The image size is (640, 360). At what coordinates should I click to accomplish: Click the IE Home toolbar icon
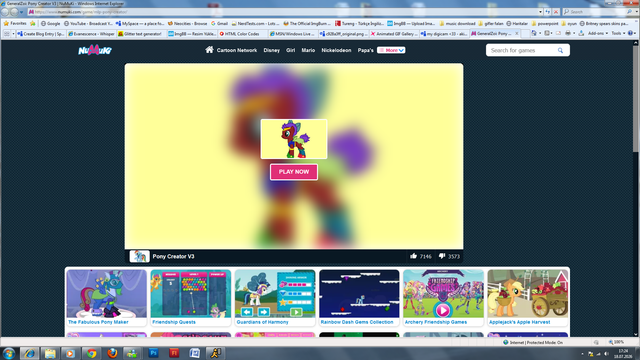coord(533,33)
